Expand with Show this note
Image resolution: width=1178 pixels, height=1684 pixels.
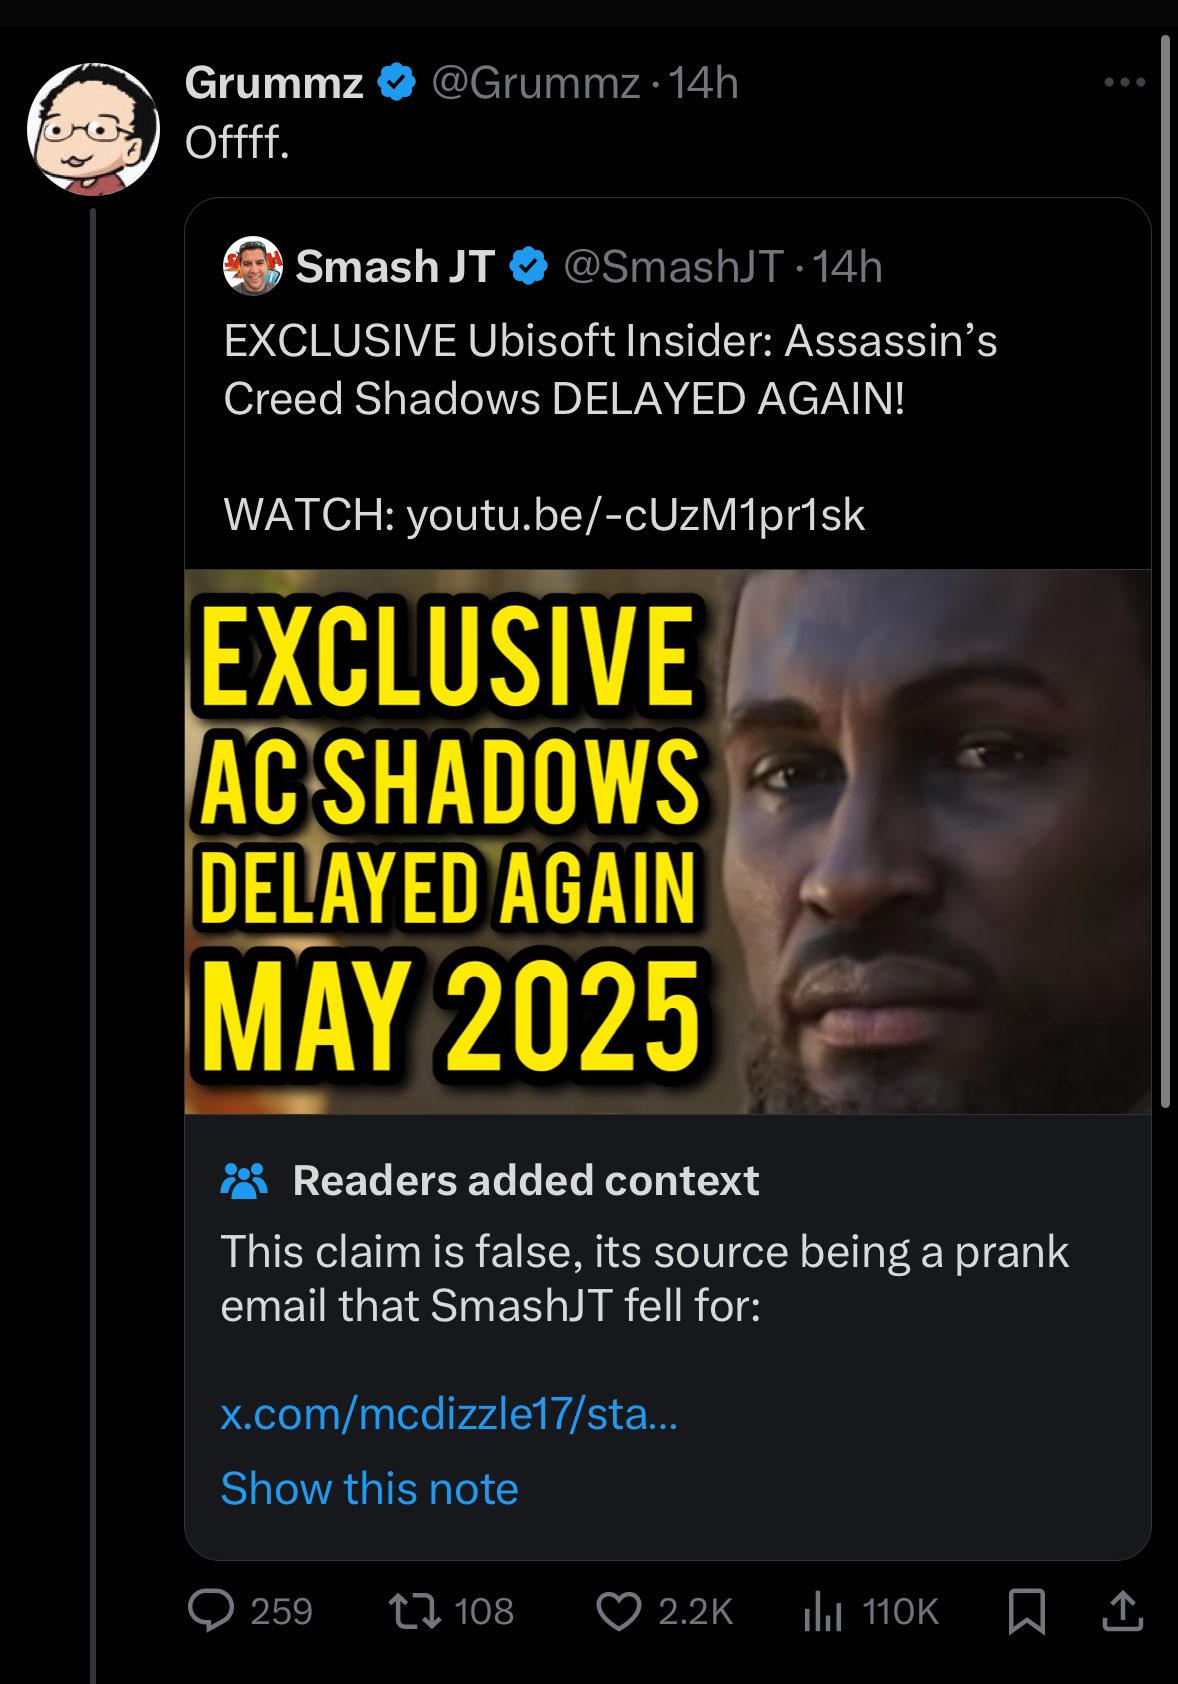coord(369,1488)
